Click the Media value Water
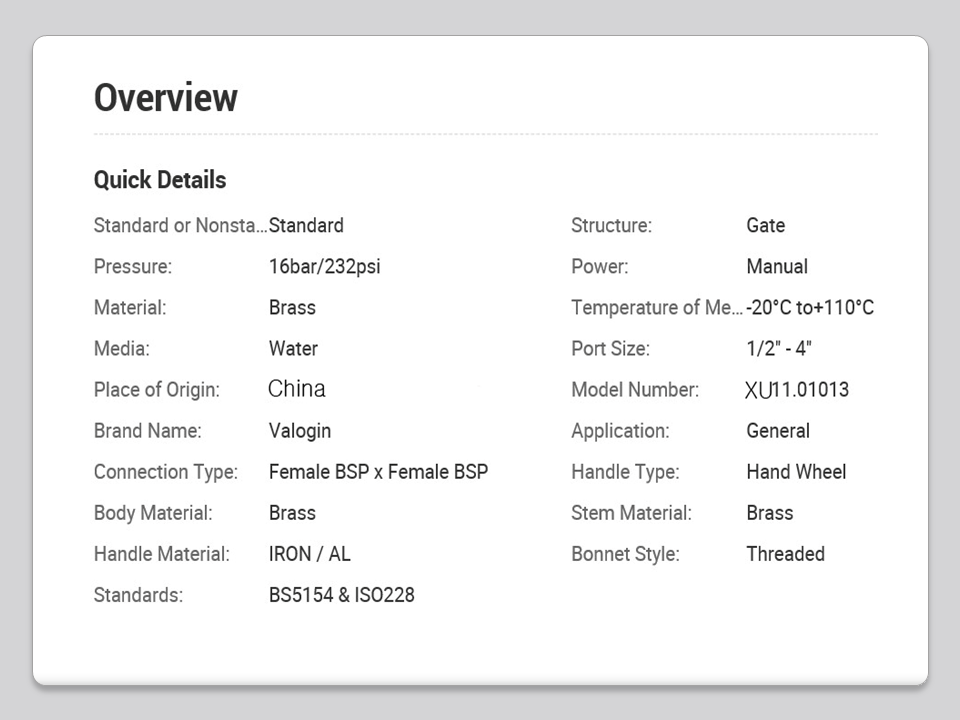Viewport: 960px width, 720px height. 293,349
